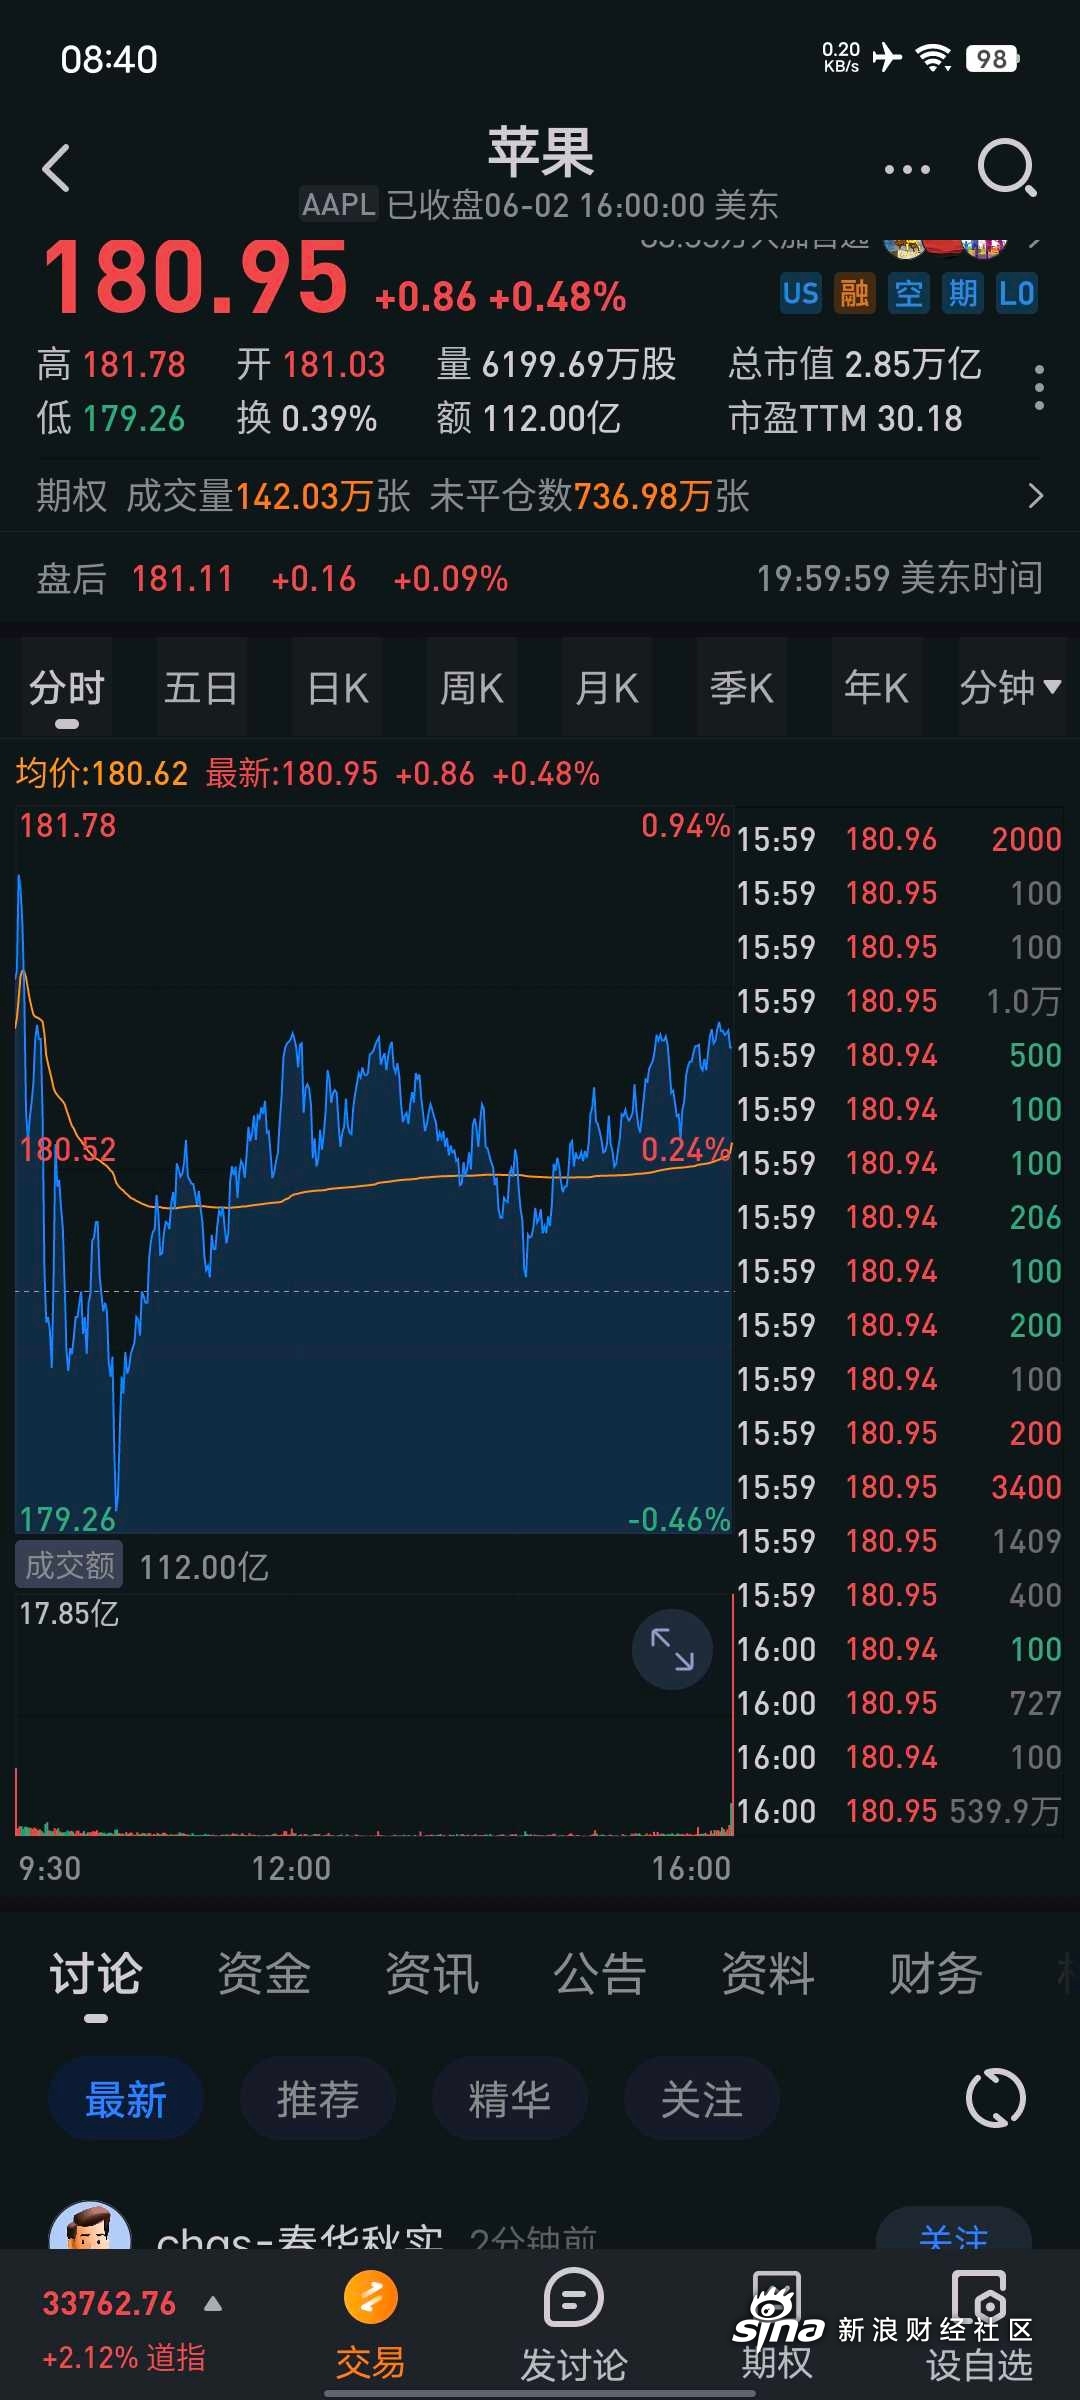Tap the large 180.95 price

point(196,277)
